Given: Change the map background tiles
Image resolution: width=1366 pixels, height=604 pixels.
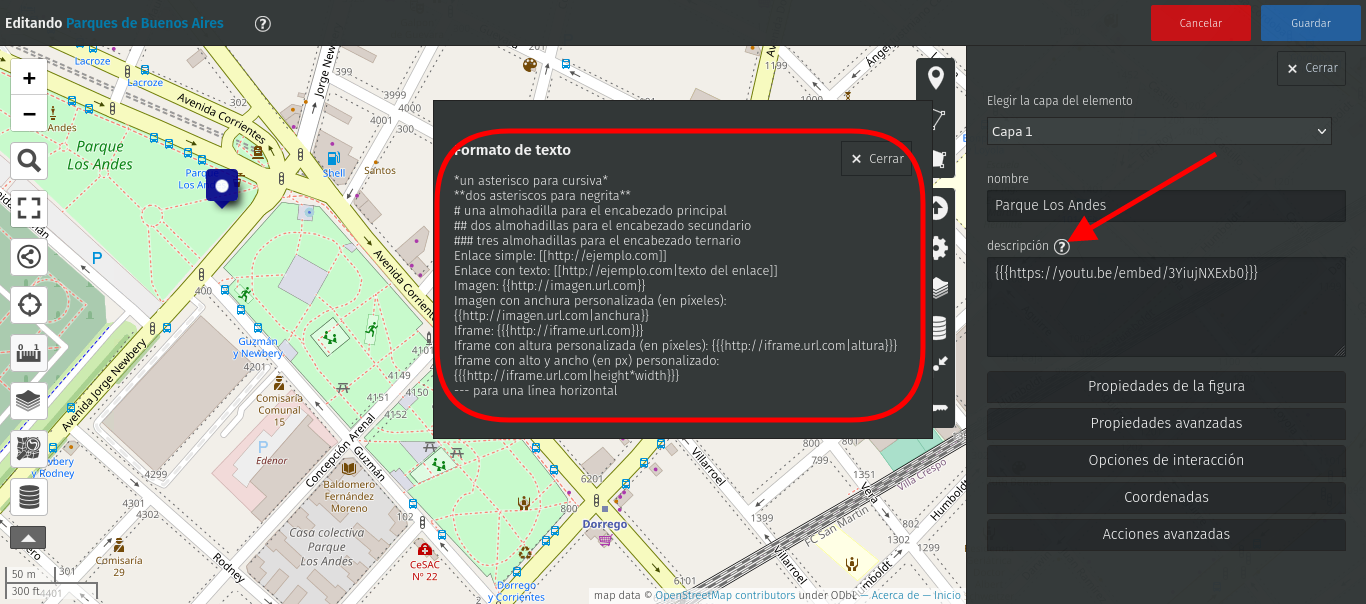Looking at the screenshot, I should [29, 448].
